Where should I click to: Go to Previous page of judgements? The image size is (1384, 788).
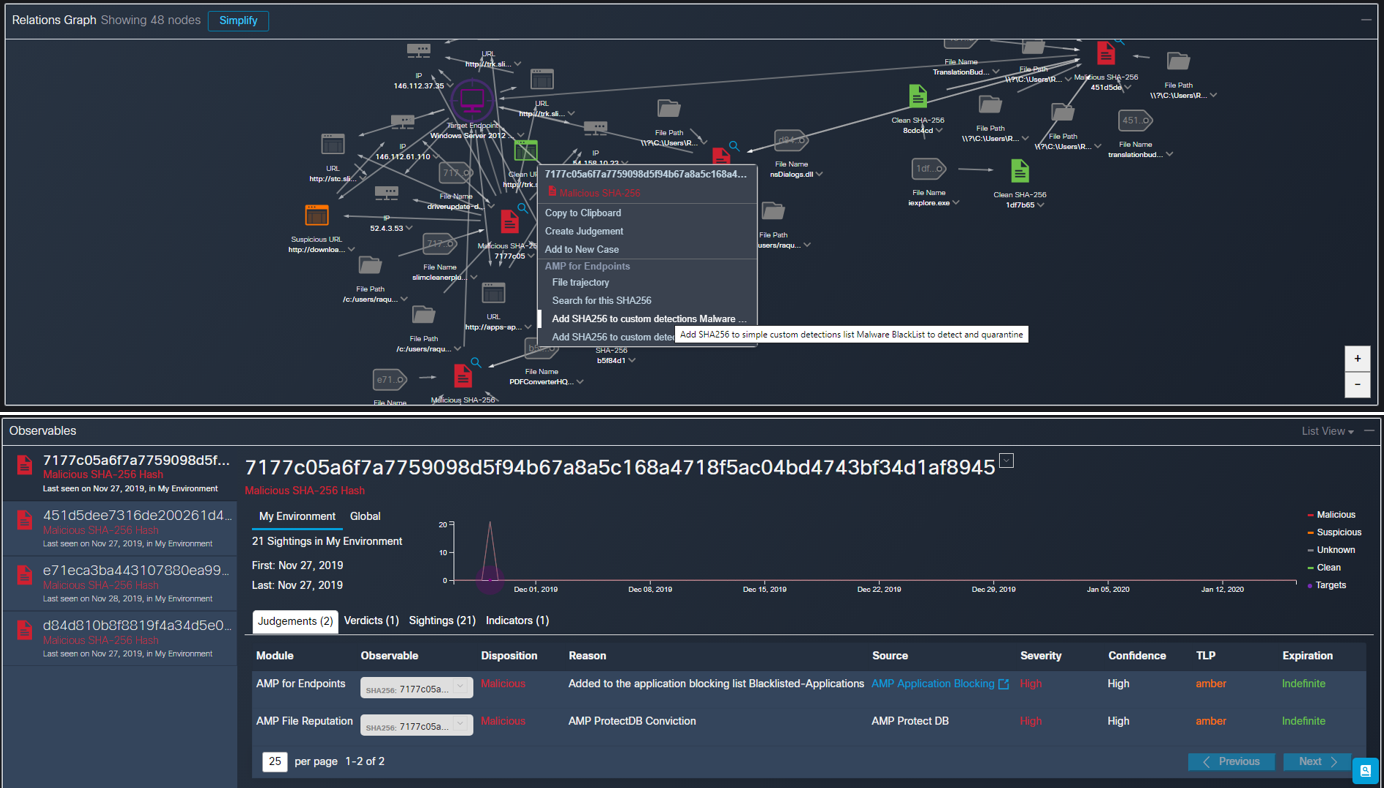point(1231,762)
